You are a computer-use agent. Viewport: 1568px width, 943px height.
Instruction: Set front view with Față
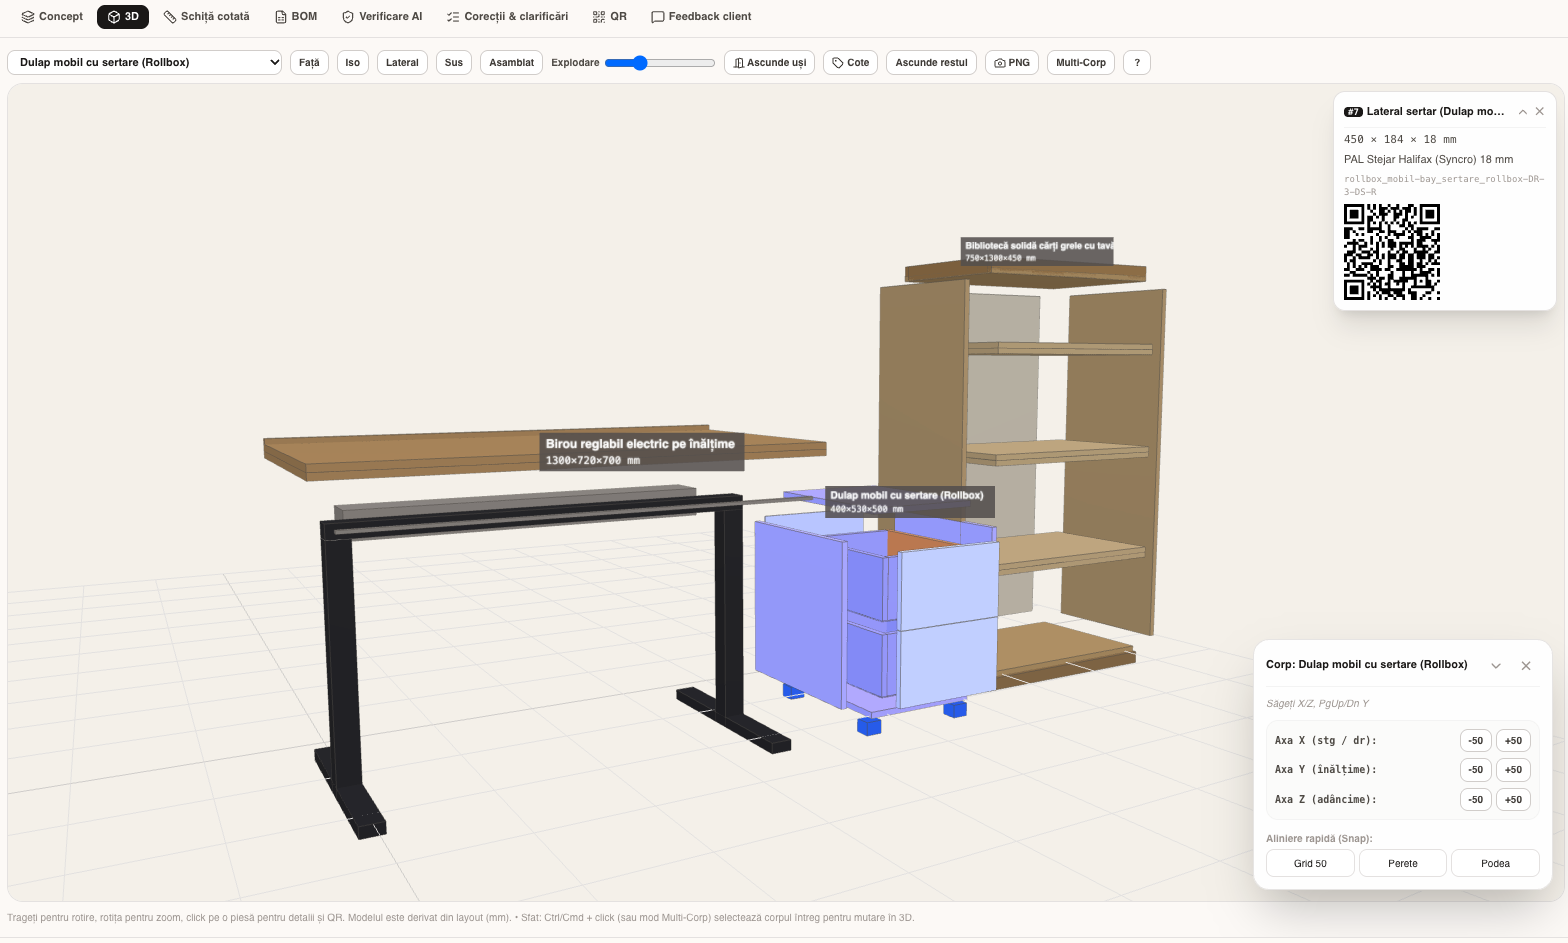(x=309, y=62)
